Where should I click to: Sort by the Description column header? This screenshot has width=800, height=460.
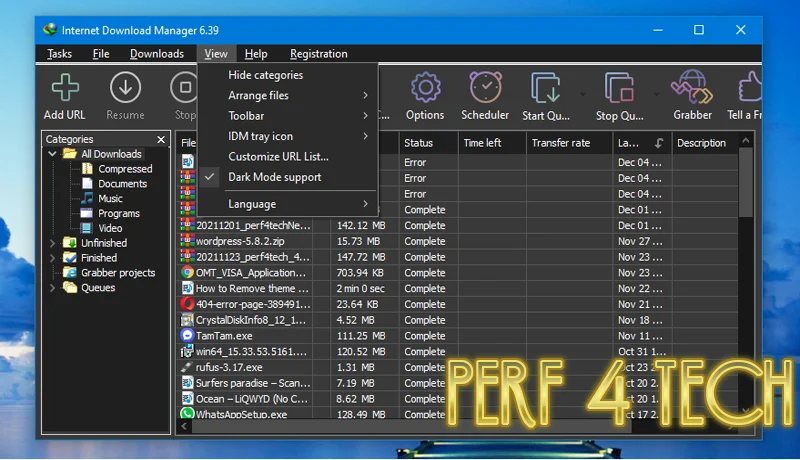click(x=705, y=143)
